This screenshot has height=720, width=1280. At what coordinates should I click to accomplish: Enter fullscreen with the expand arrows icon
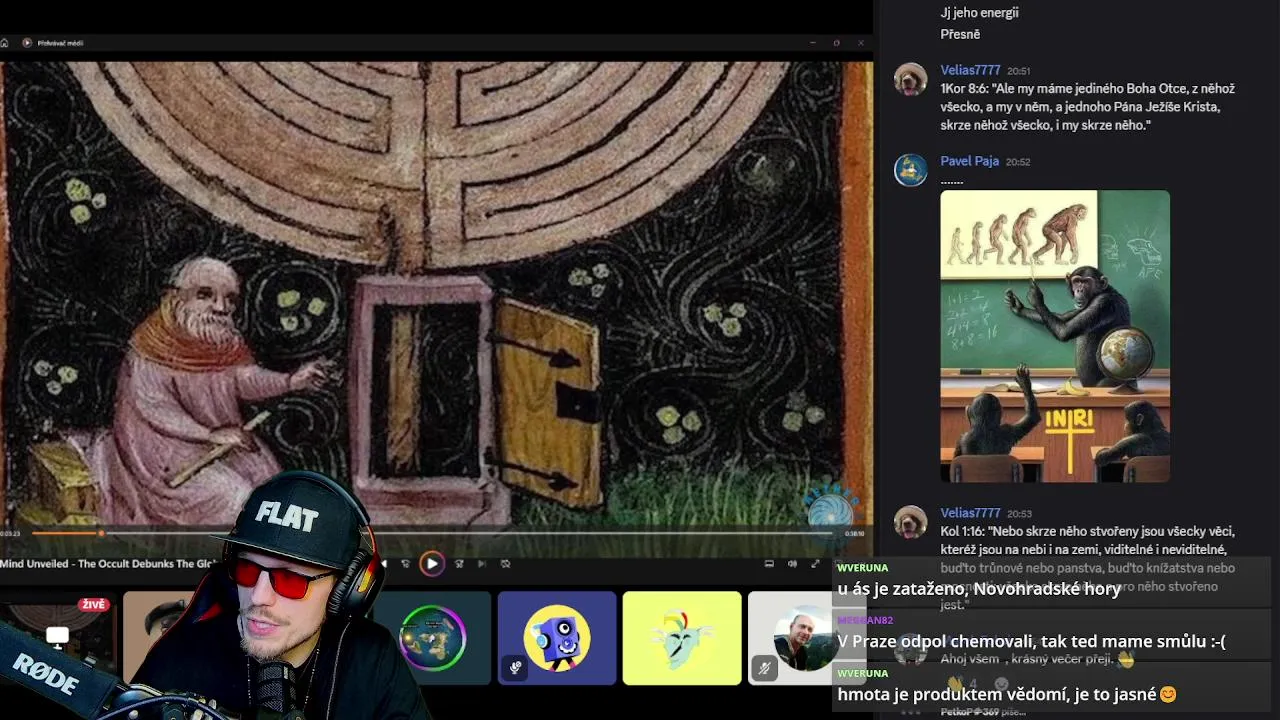tap(815, 564)
